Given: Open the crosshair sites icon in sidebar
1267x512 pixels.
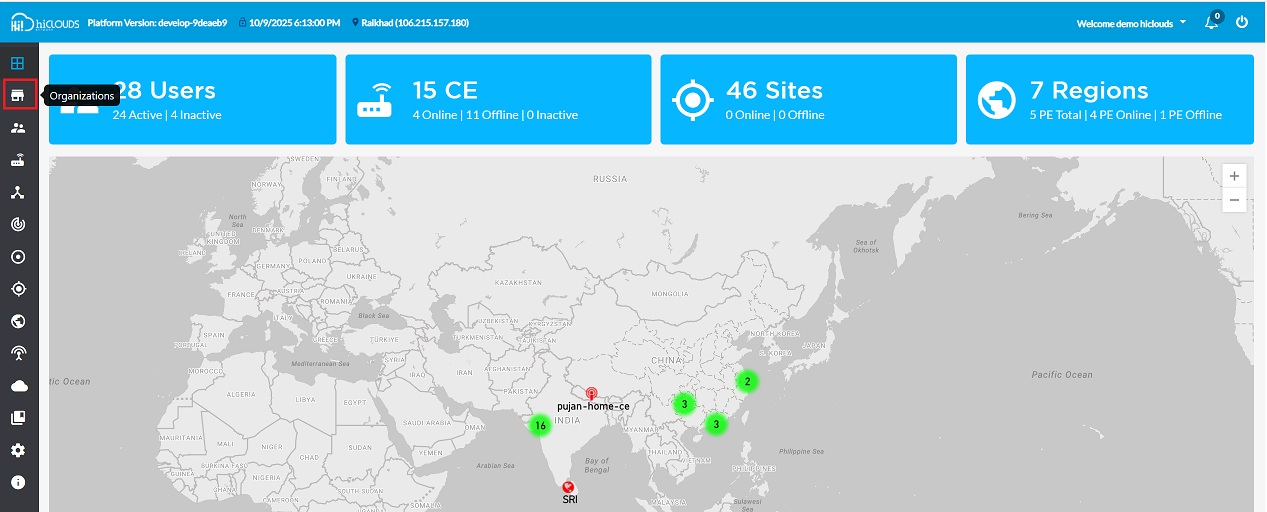Looking at the screenshot, I should 17,289.
